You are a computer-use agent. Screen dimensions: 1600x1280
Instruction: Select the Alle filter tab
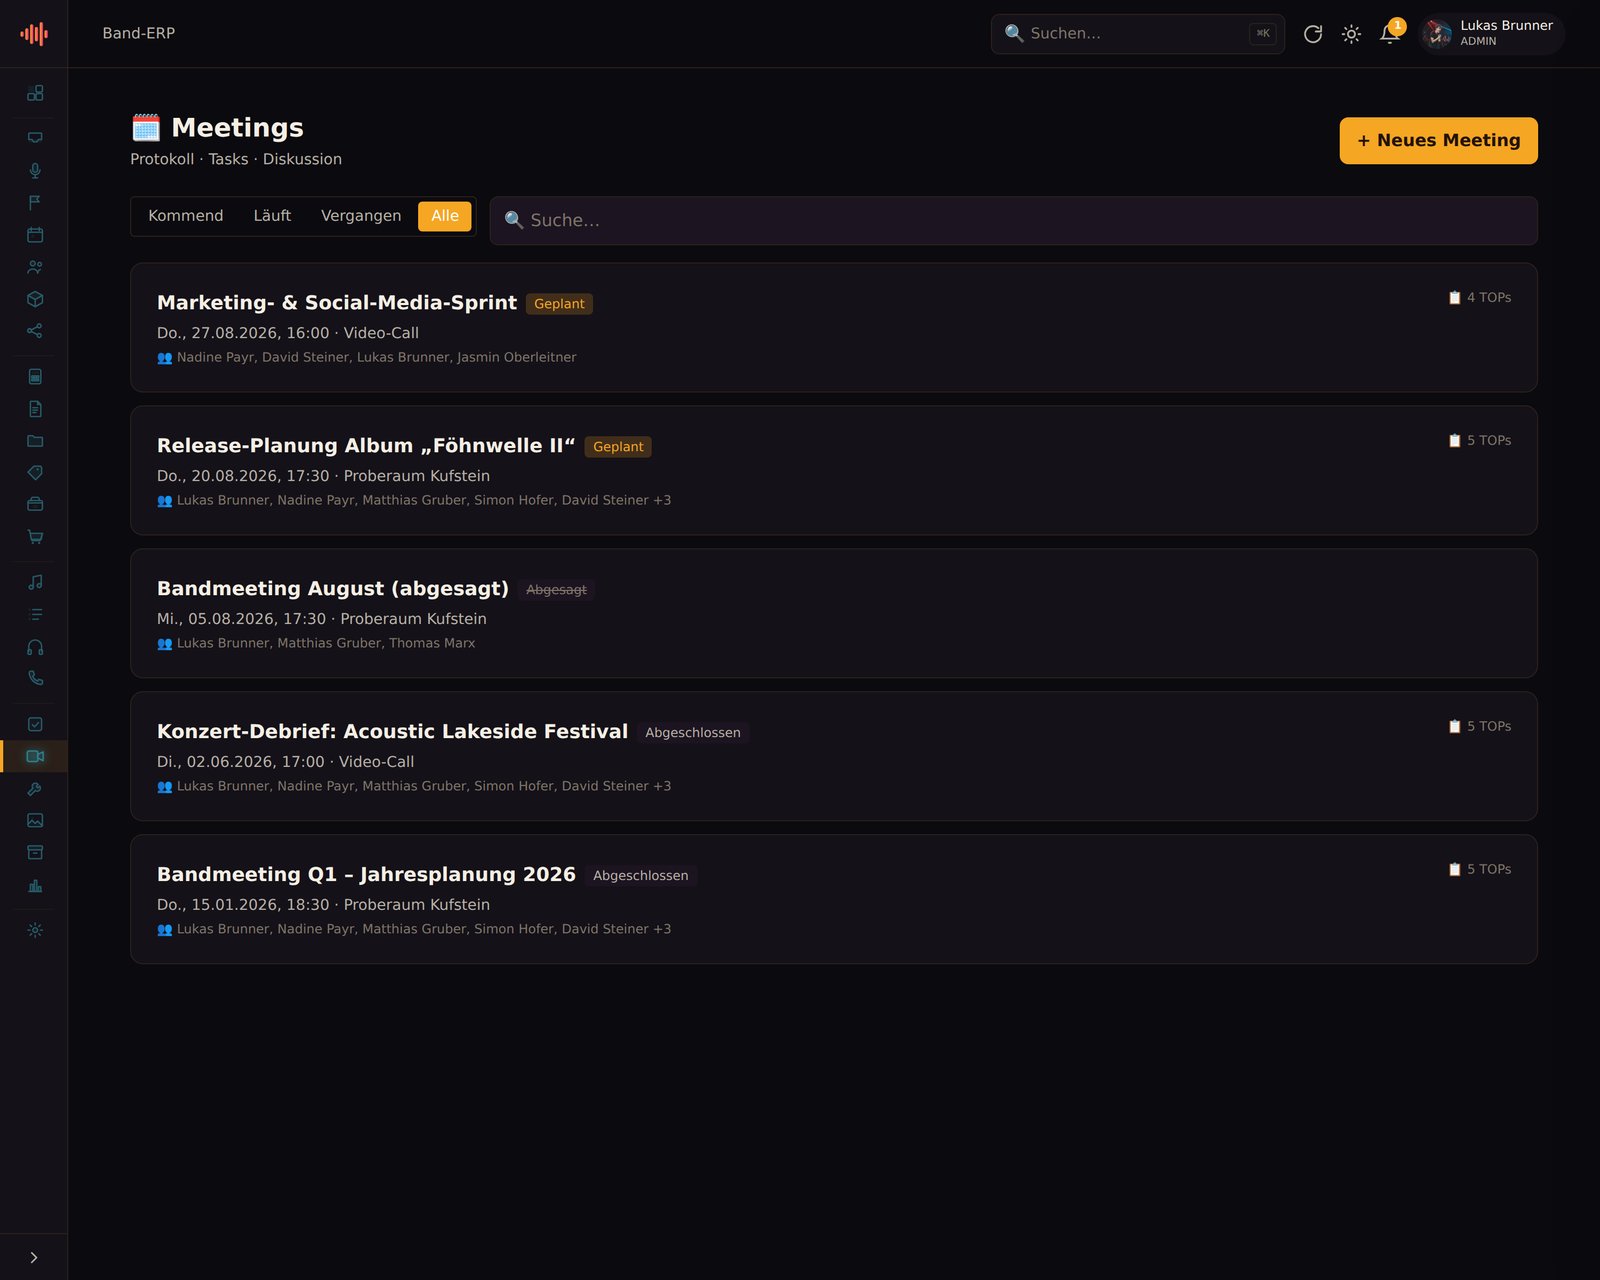point(445,216)
